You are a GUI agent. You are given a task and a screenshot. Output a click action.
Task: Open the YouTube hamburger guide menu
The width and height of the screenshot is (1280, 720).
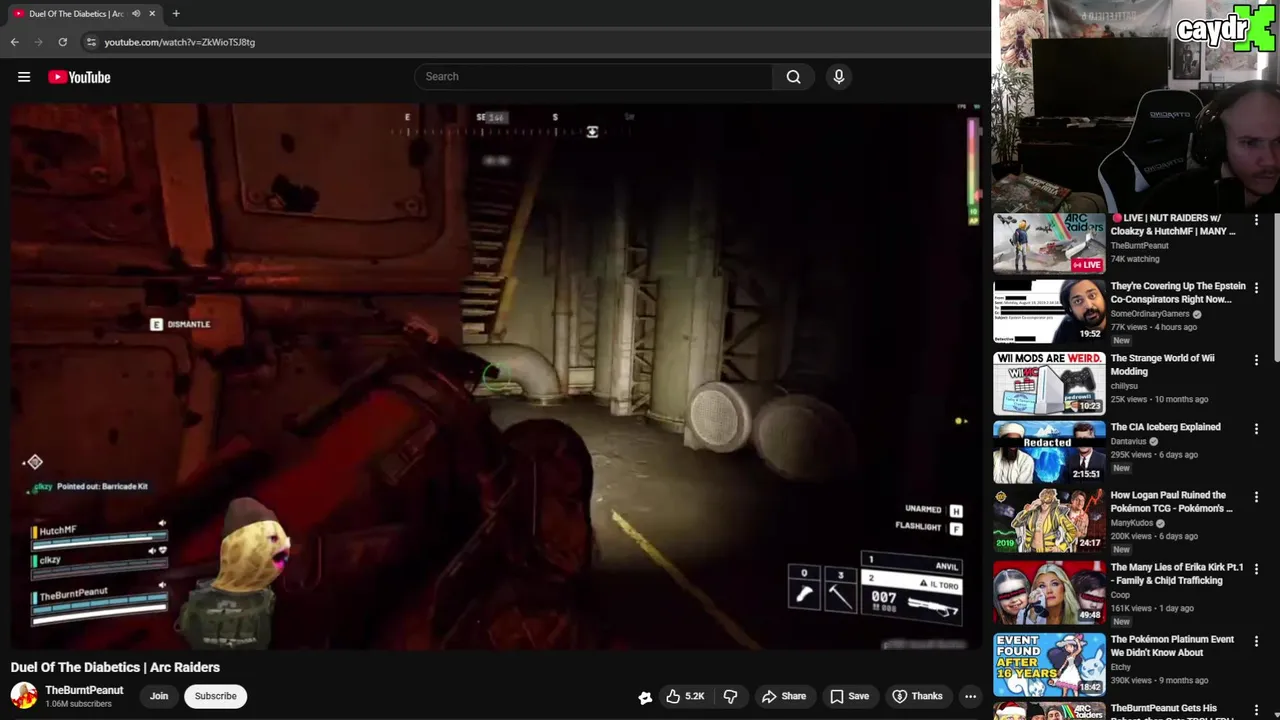24,77
